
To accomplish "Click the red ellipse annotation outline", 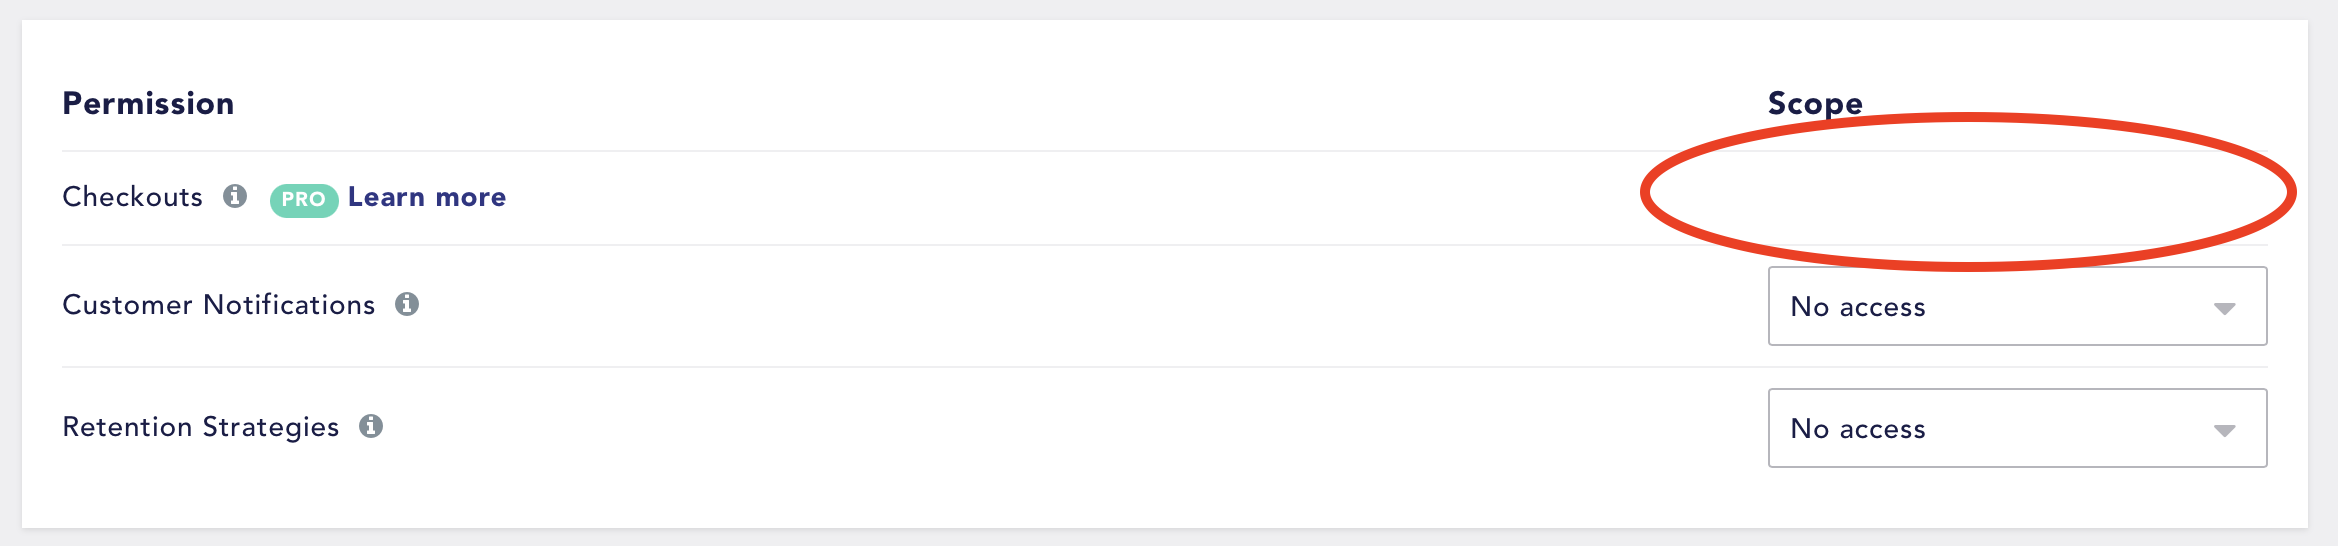I will pos(1968,117).
